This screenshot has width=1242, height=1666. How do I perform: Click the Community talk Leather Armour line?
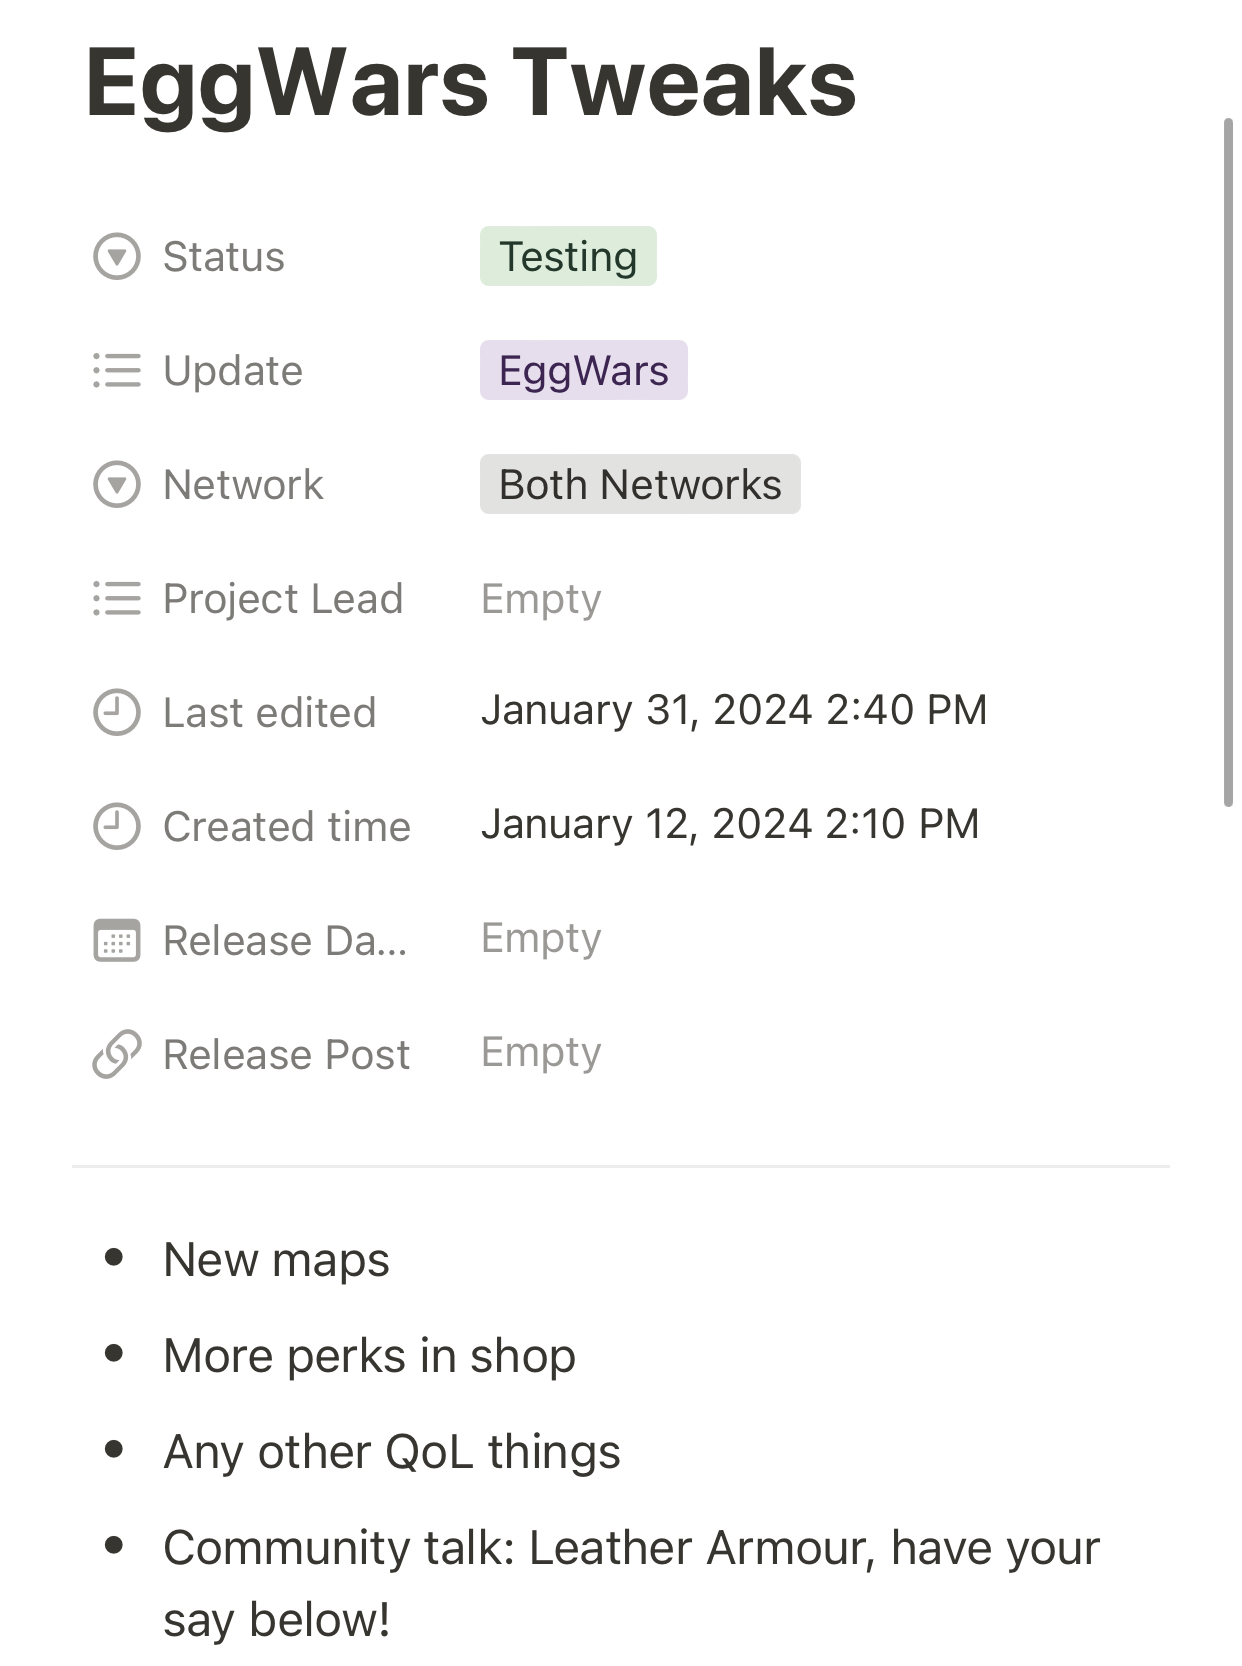(x=631, y=1584)
